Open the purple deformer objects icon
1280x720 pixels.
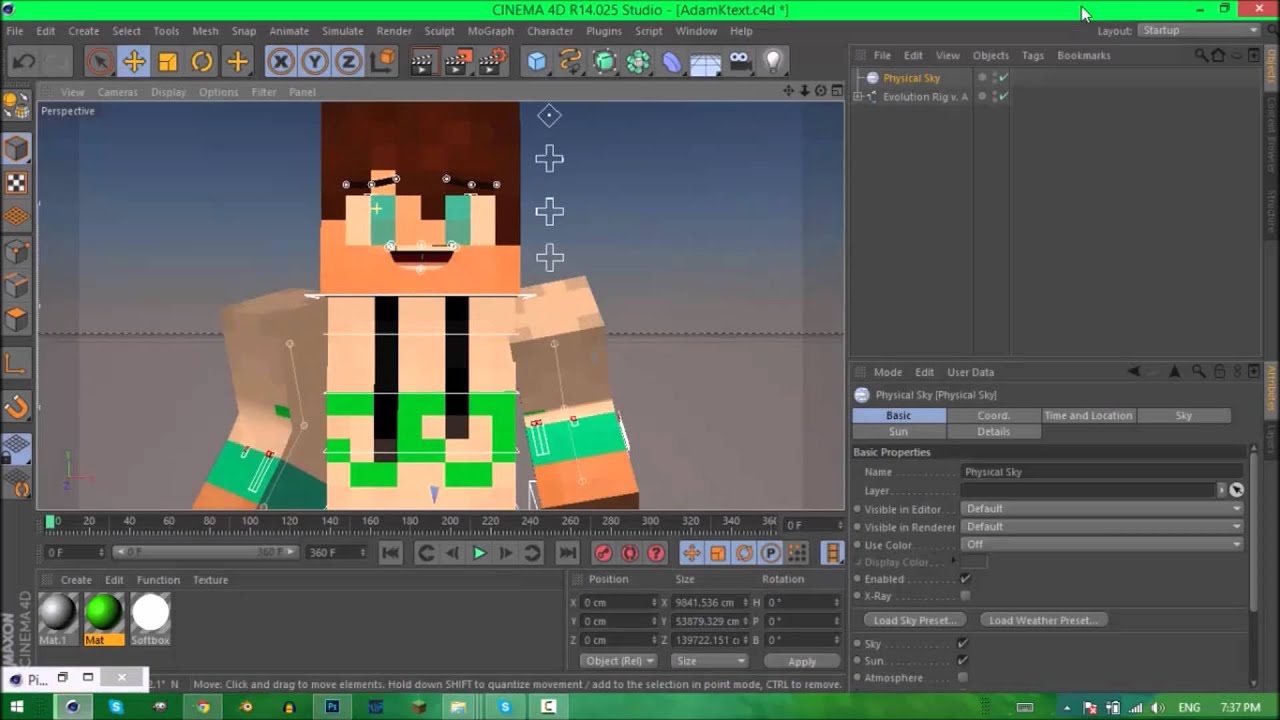tap(672, 62)
